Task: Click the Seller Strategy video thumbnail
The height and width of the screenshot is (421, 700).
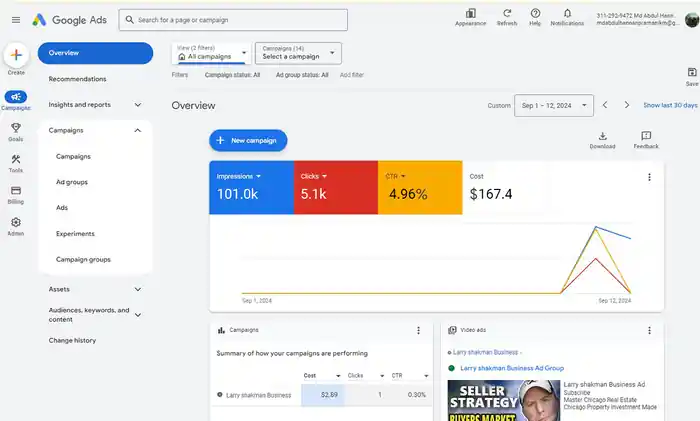Action: tap(504, 400)
